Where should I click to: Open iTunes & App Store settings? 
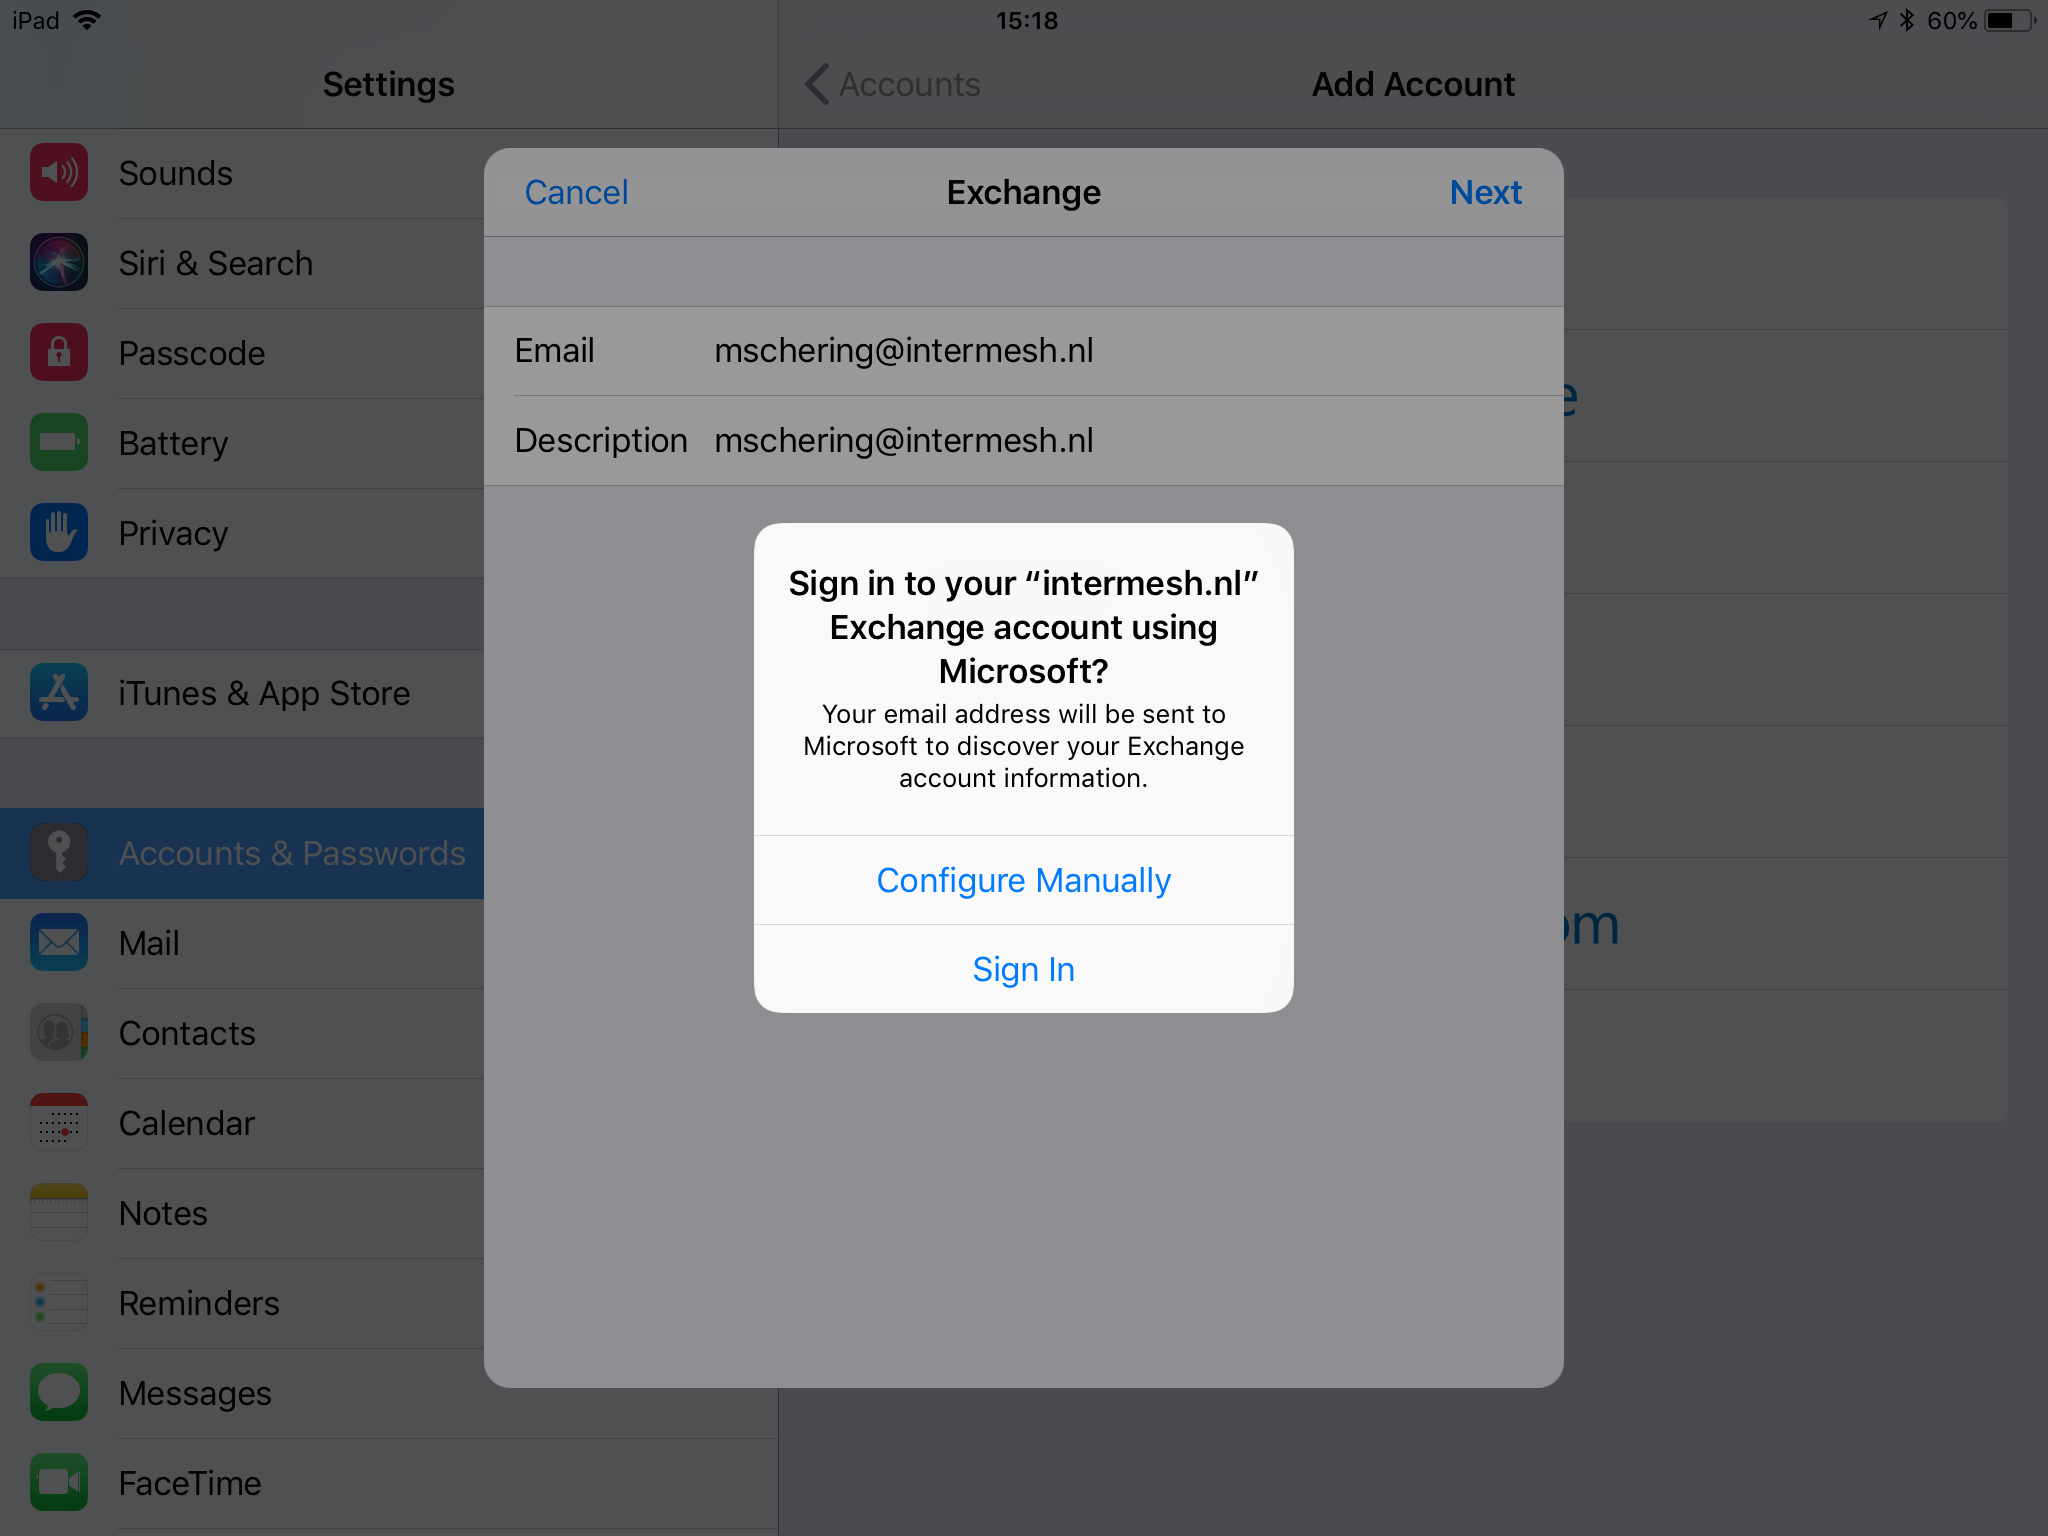(x=242, y=693)
